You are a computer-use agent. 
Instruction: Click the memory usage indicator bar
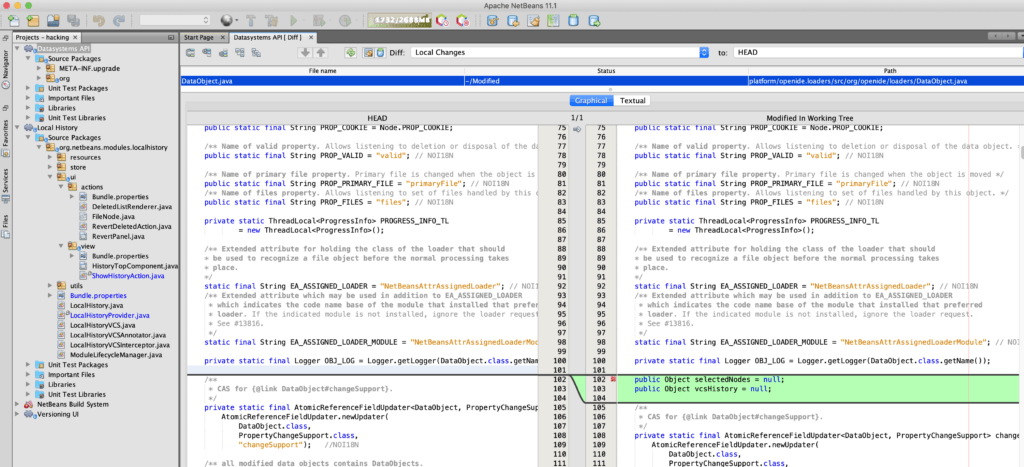[x=399, y=20]
